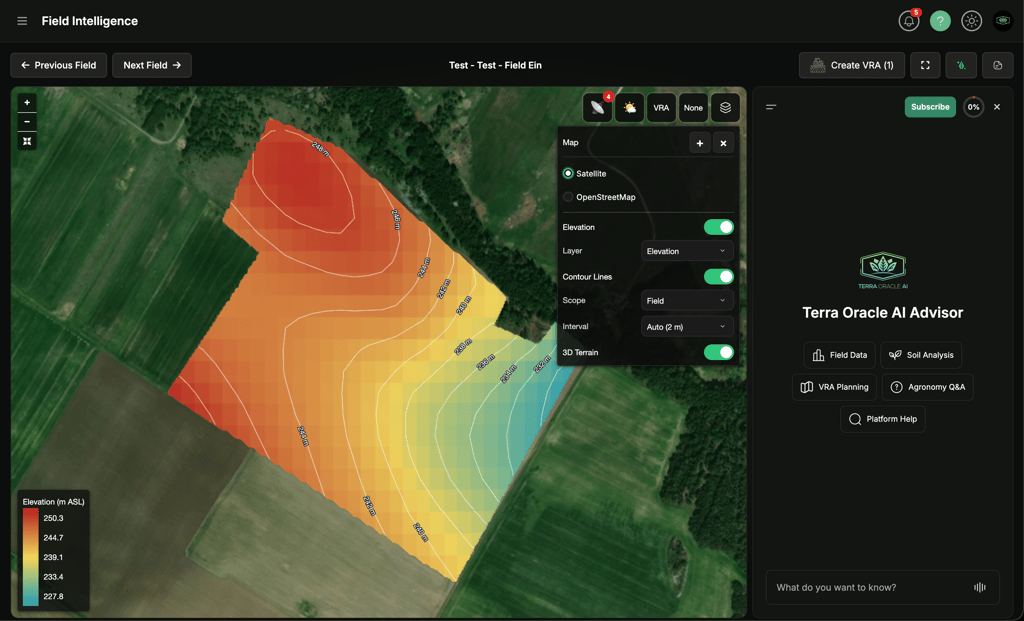The image size is (1024, 621).
Task: Select the VRA Planning suggestion
Action: tap(835, 387)
